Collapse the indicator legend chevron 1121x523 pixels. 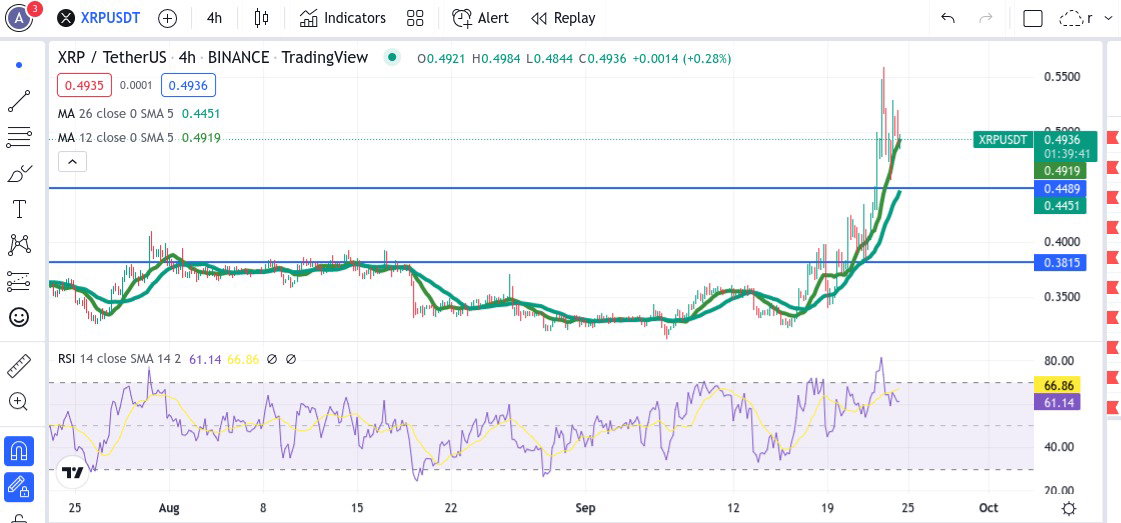point(72,162)
